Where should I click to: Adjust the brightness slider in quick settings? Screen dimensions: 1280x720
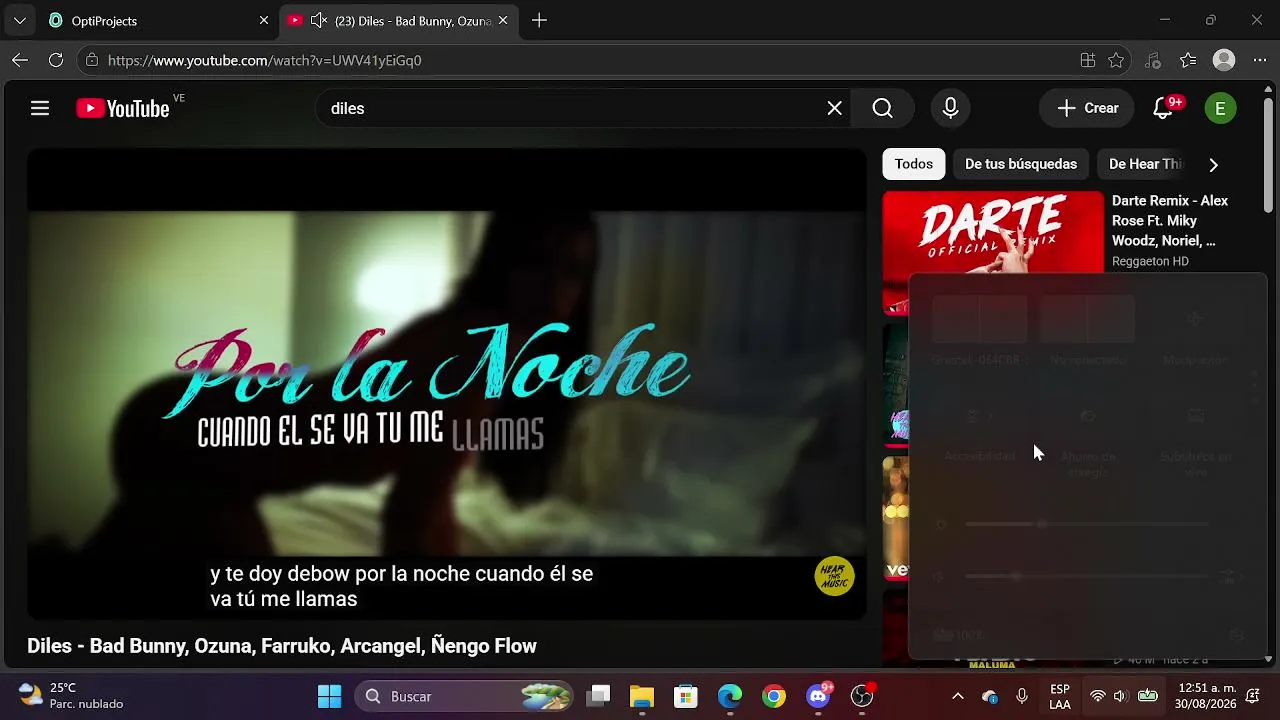point(1087,525)
